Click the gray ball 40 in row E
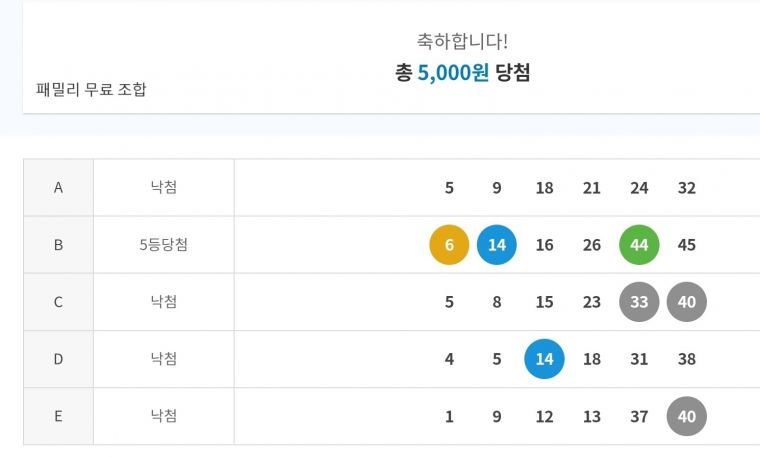Image resolution: width=760 pixels, height=457 pixels. tap(687, 416)
